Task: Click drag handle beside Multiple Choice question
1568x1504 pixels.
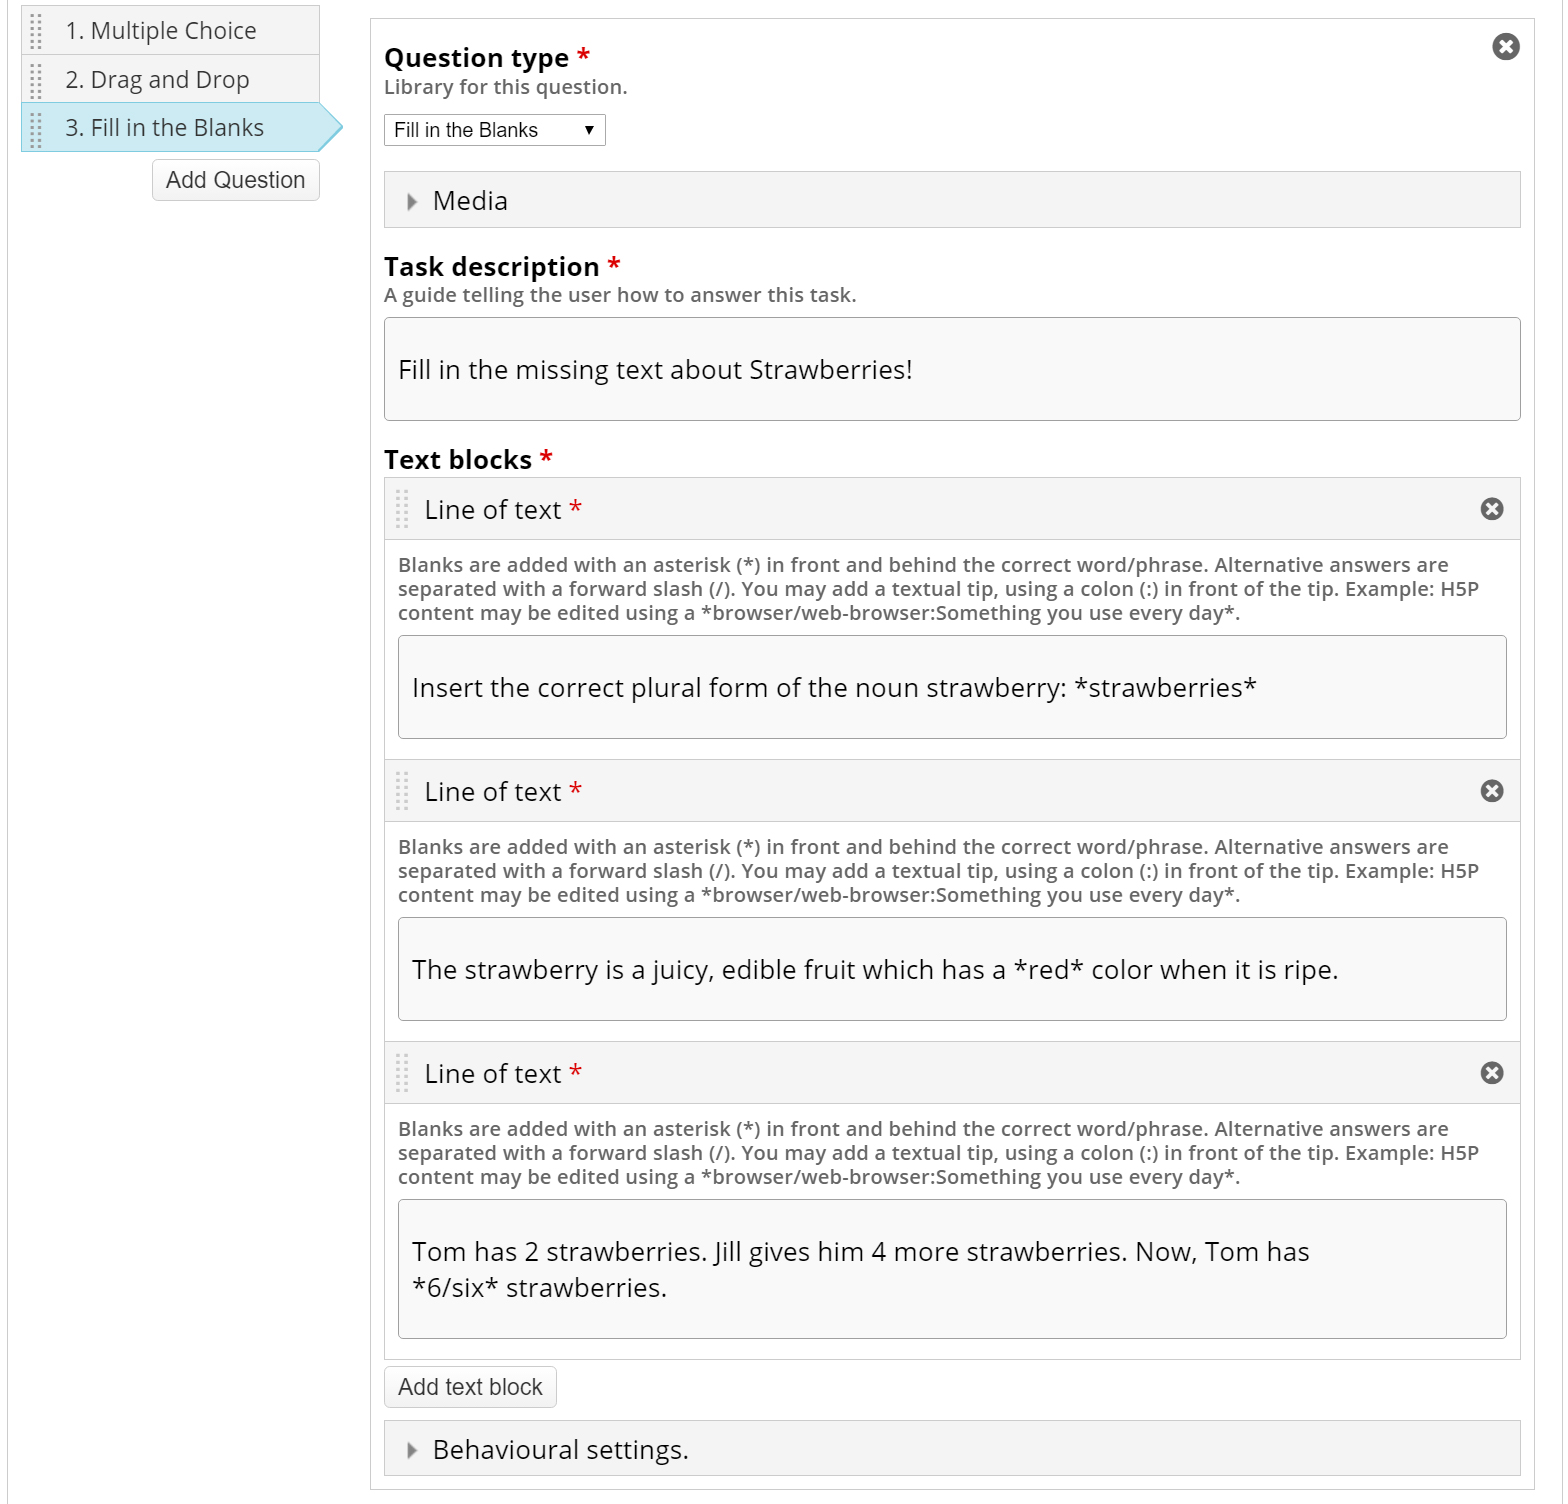Action: [36, 31]
